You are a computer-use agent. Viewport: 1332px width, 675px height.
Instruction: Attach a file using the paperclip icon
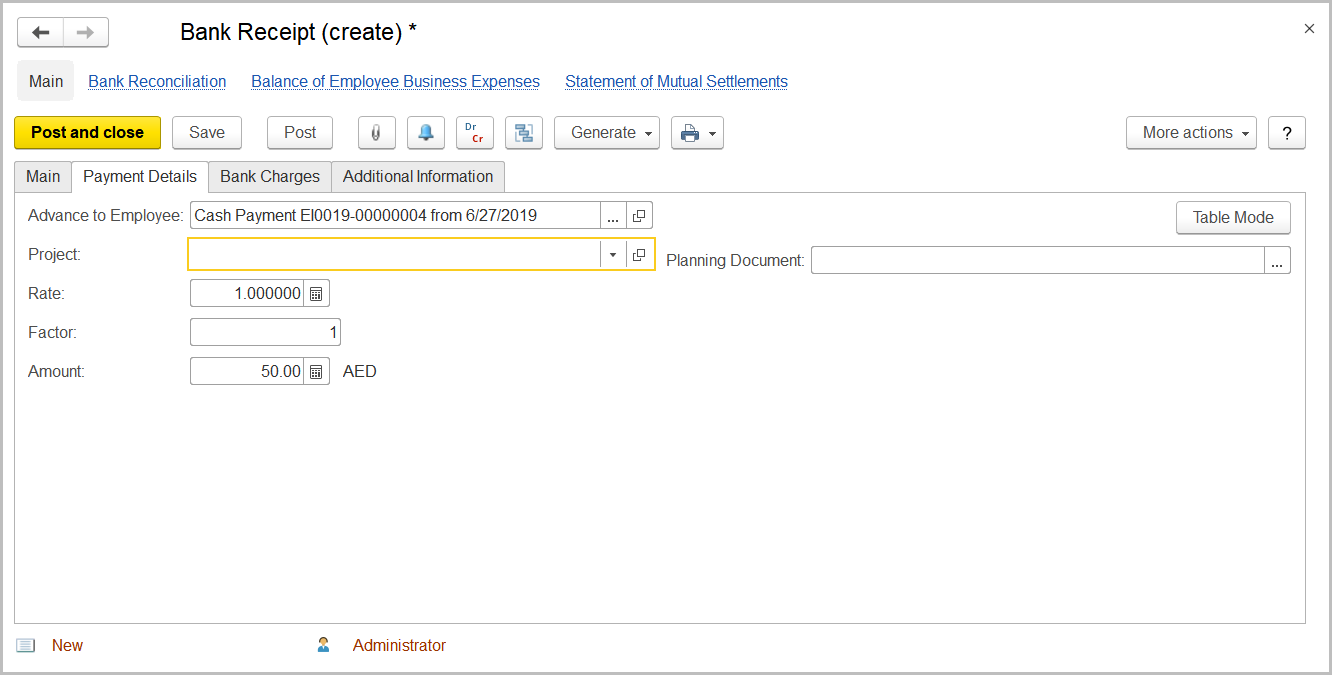[x=377, y=132]
